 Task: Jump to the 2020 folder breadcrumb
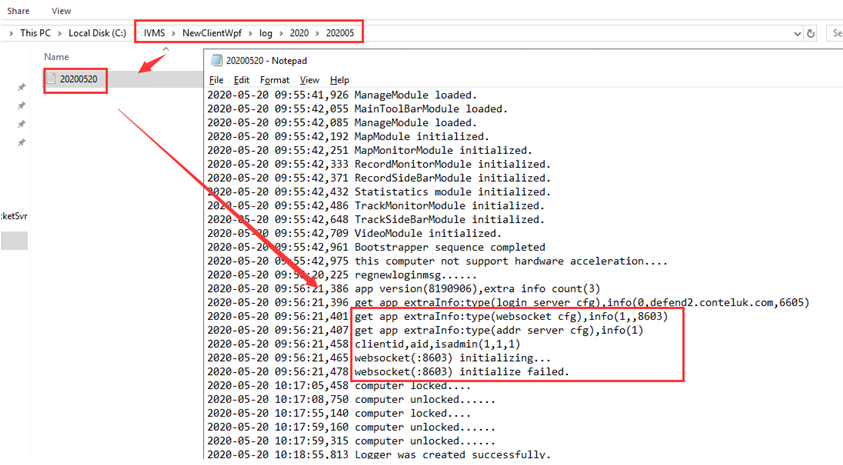[299, 33]
